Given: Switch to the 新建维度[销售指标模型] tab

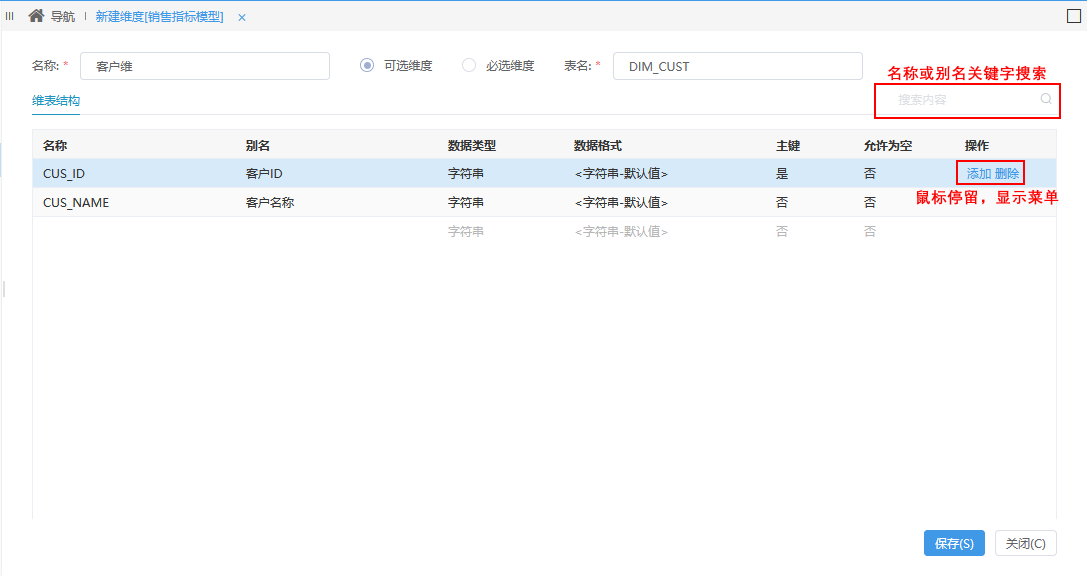Looking at the screenshot, I should point(159,17).
